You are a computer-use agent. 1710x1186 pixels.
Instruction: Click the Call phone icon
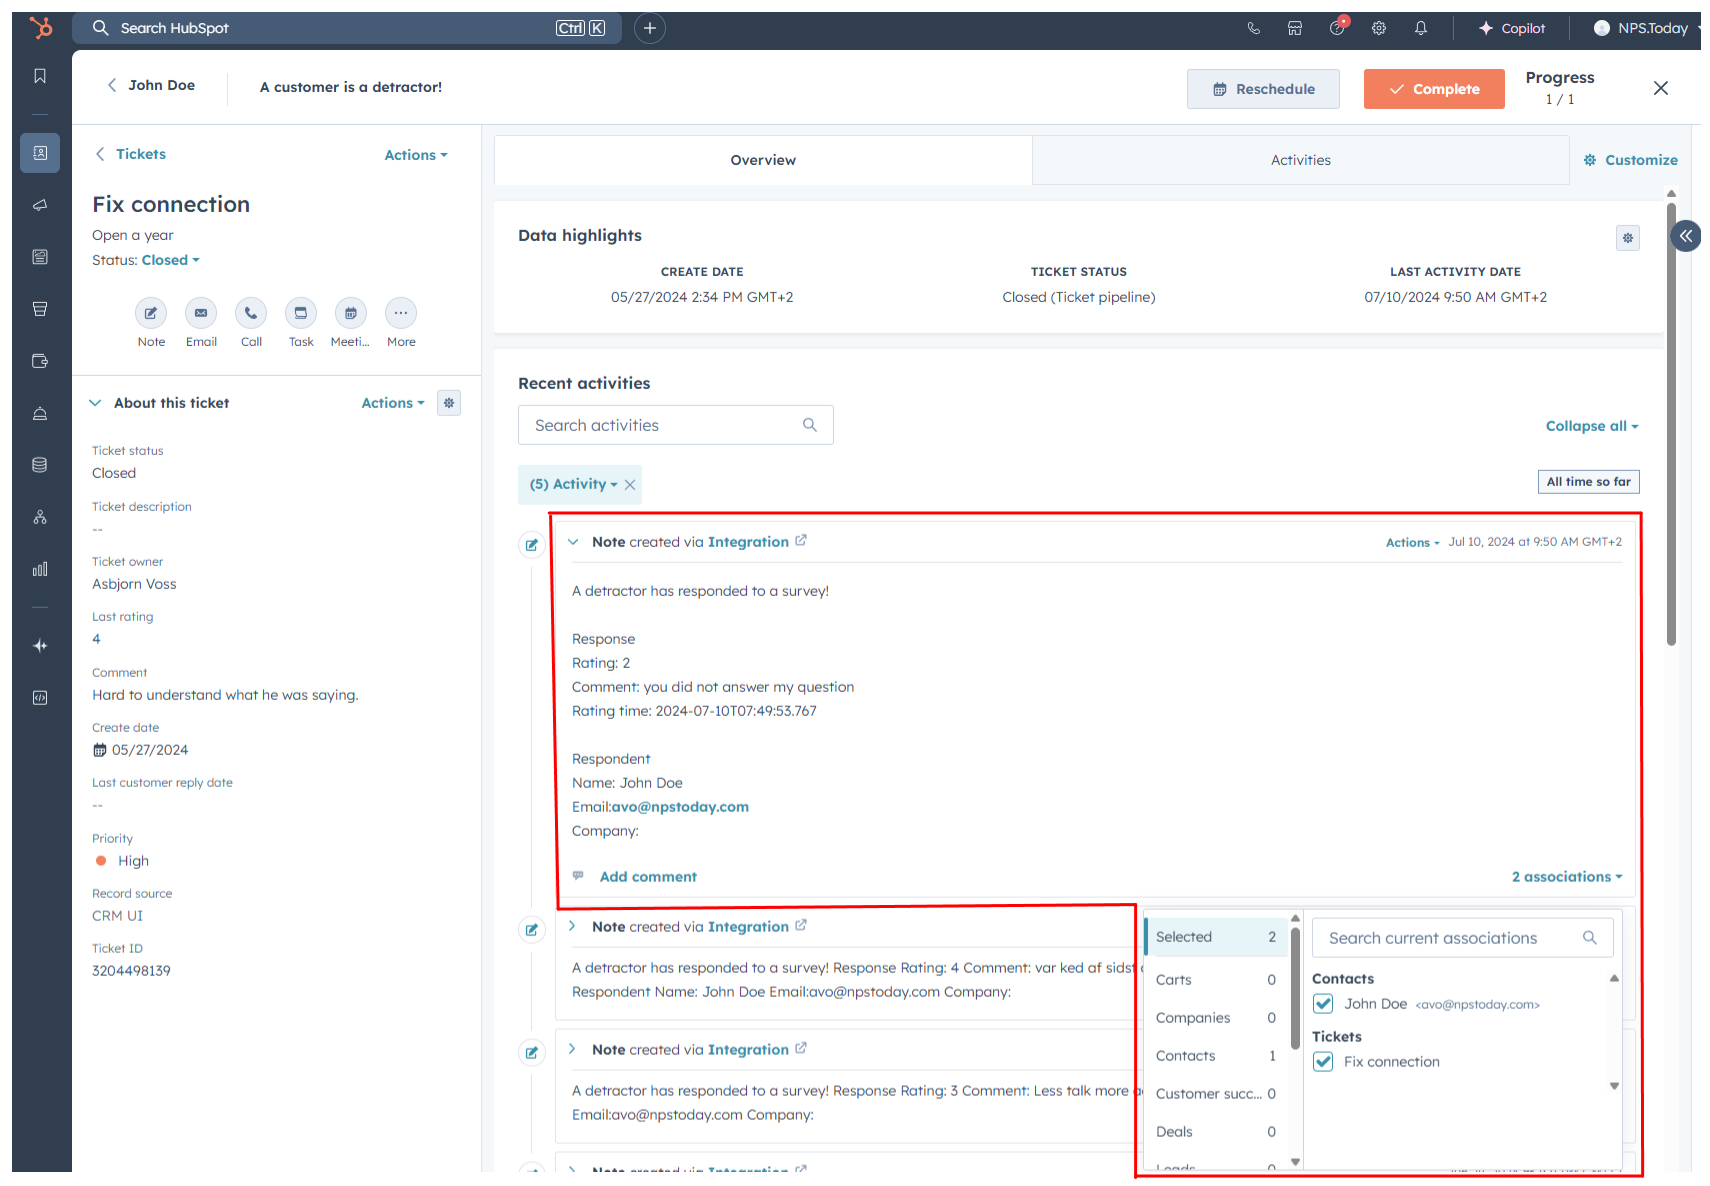click(x=251, y=313)
